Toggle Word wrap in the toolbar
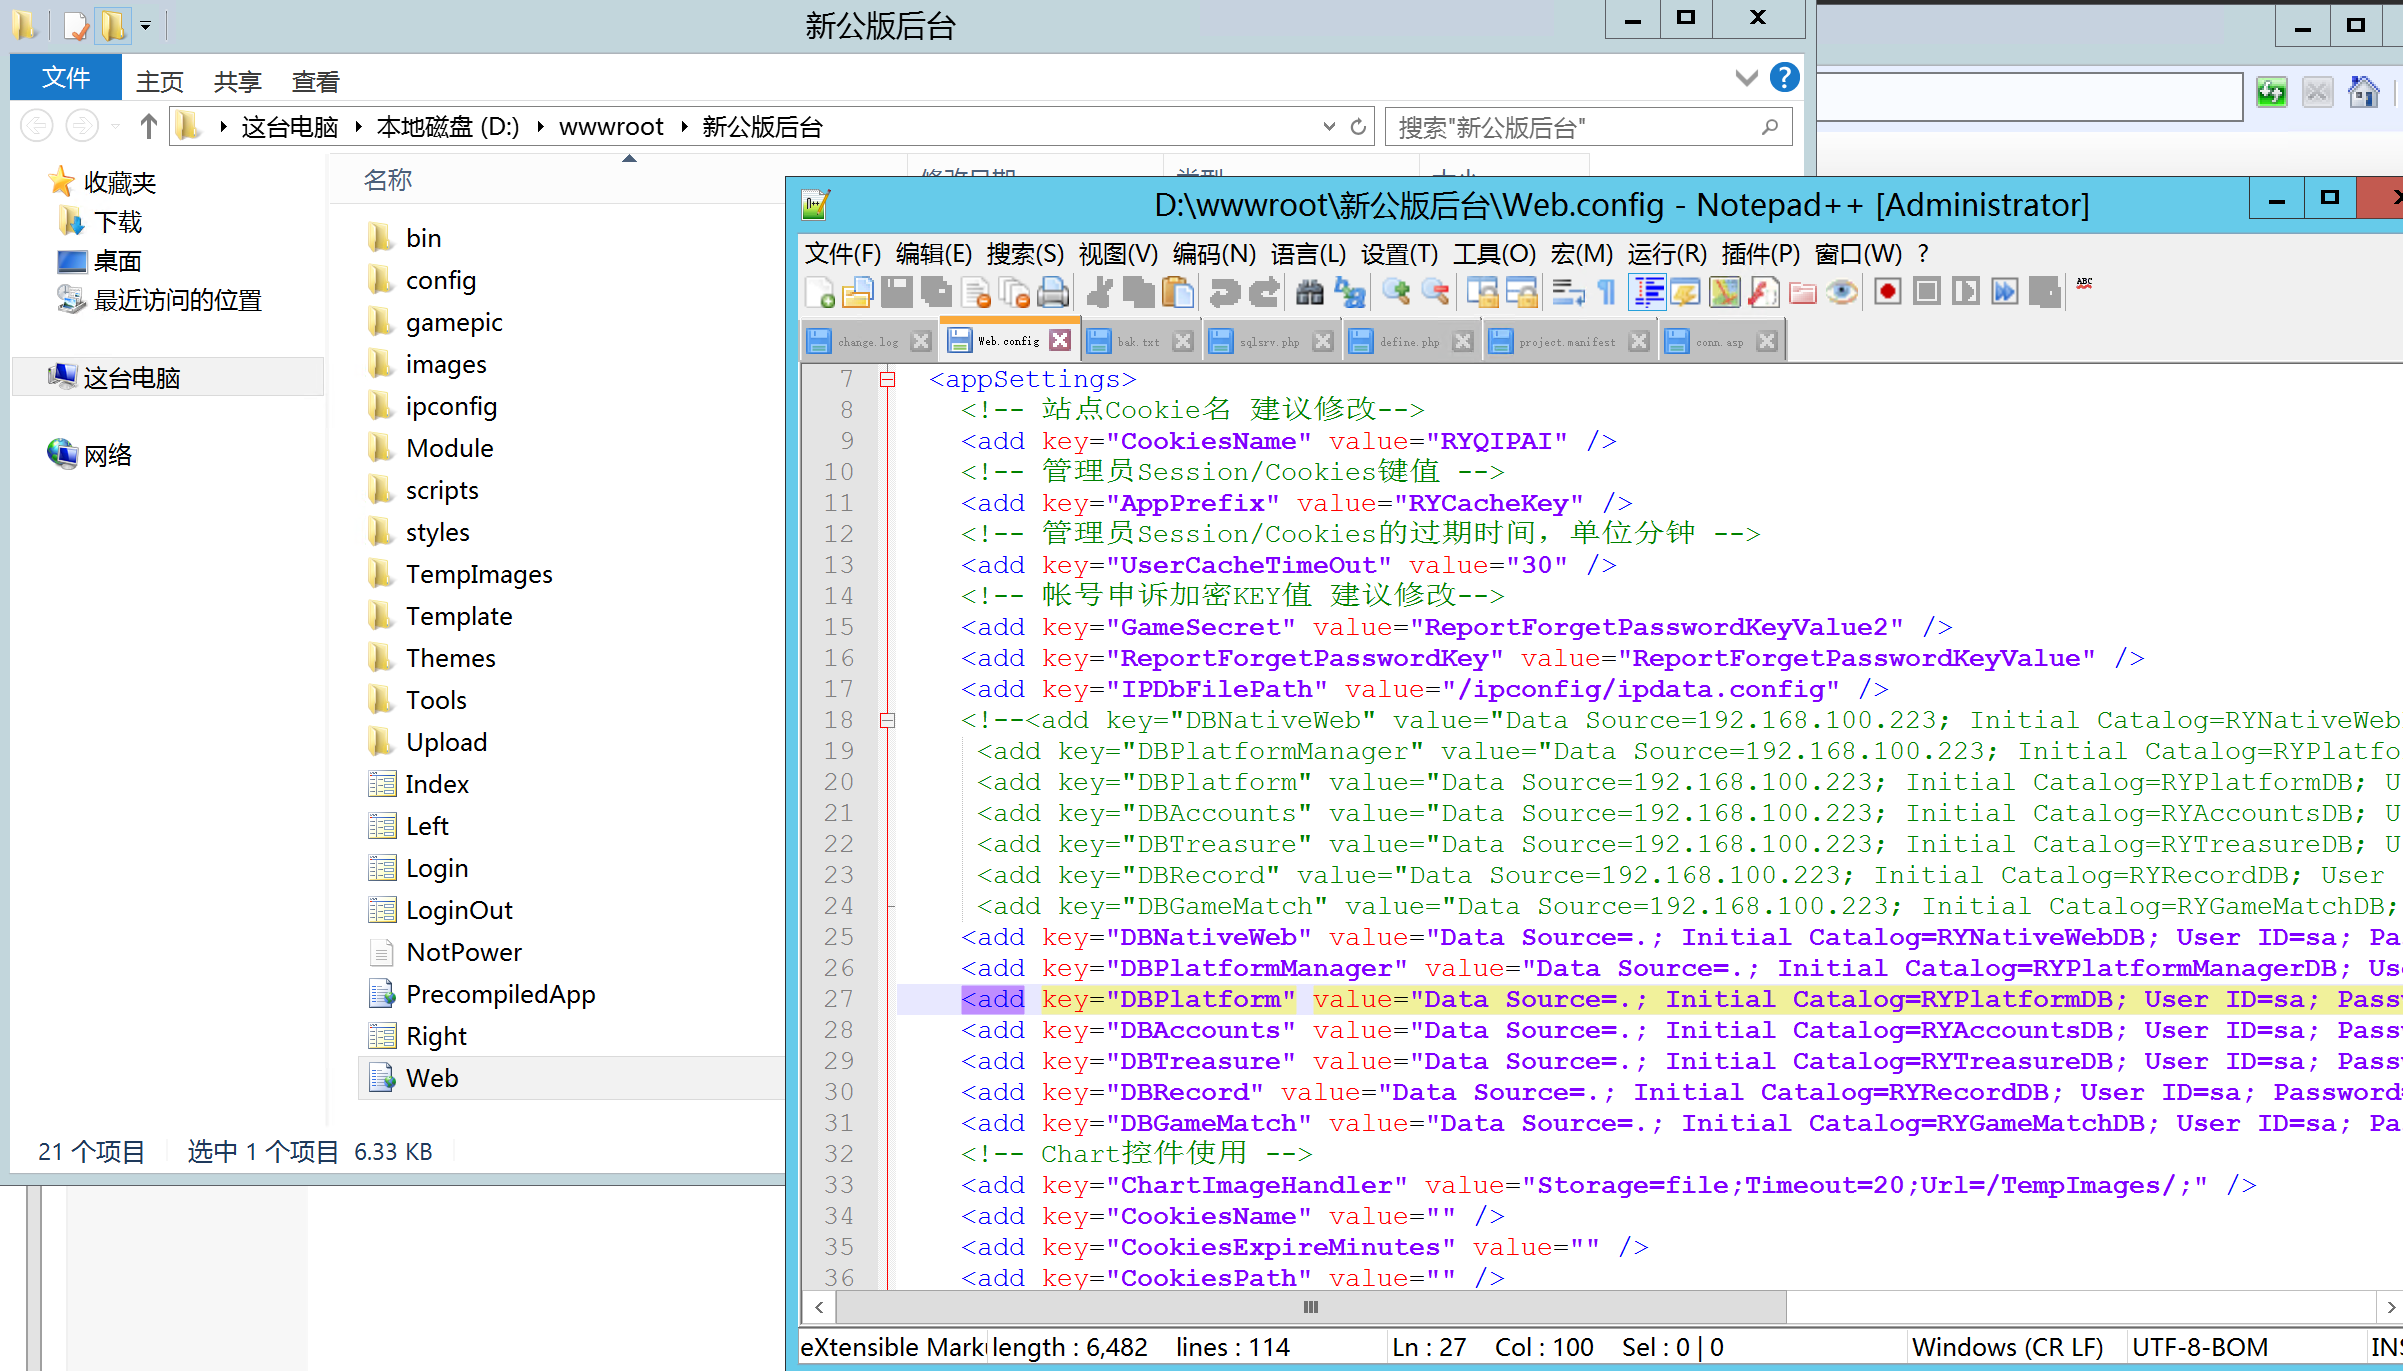 [x=1567, y=292]
